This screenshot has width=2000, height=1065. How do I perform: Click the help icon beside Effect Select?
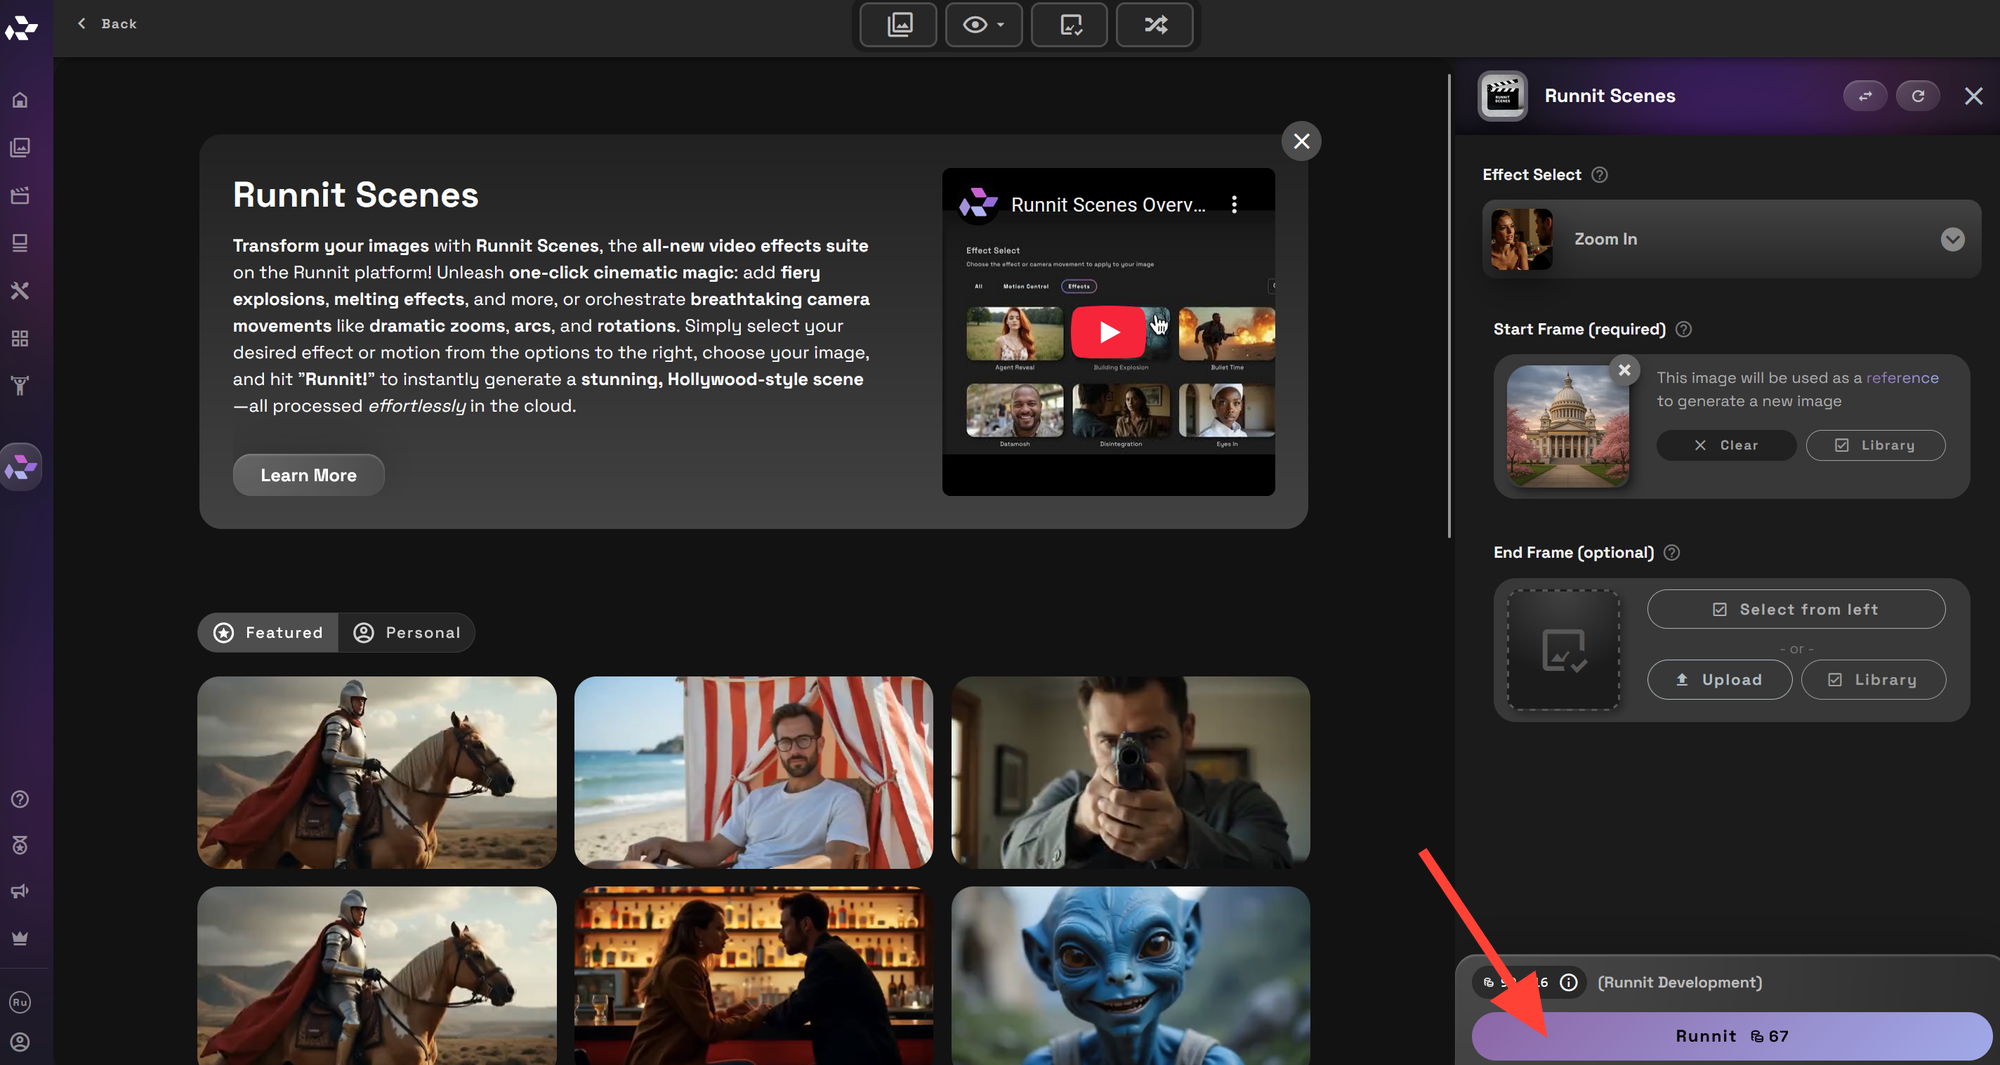click(1600, 175)
